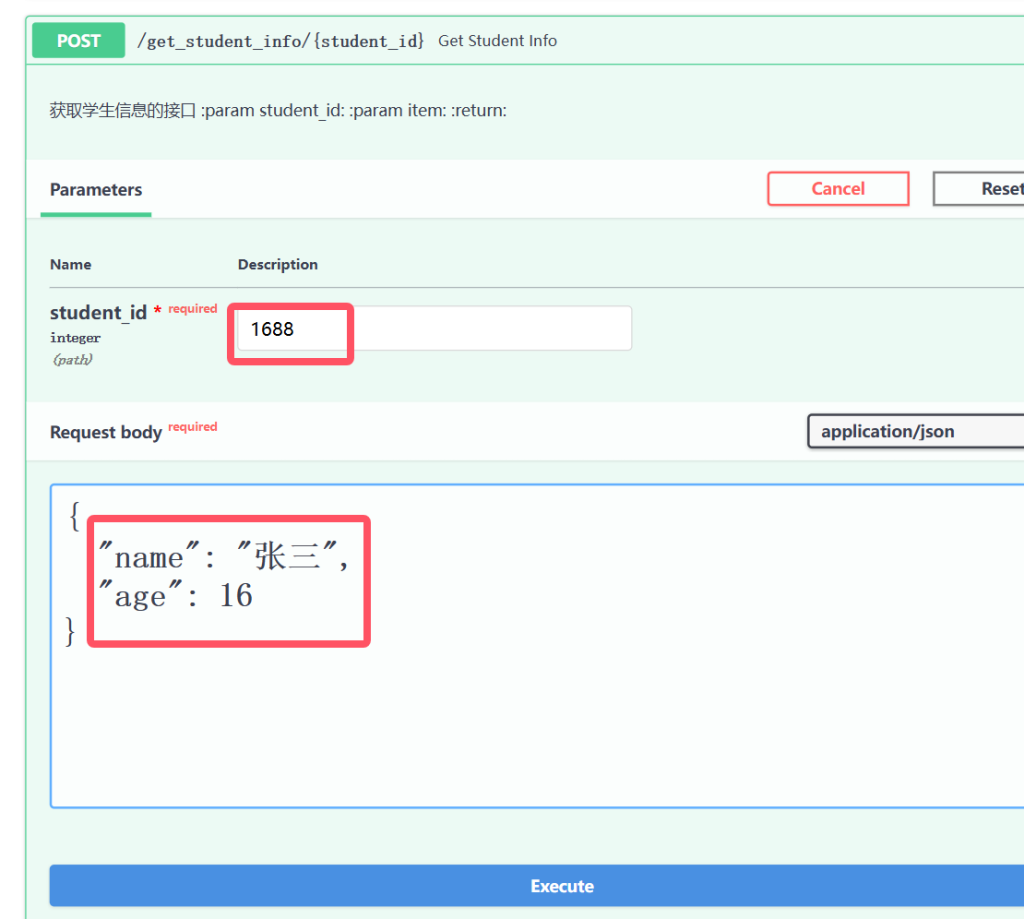Click the Get Student Info summary text
Image resolution: width=1024 pixels, height=919 pixels.
point(497,41)
